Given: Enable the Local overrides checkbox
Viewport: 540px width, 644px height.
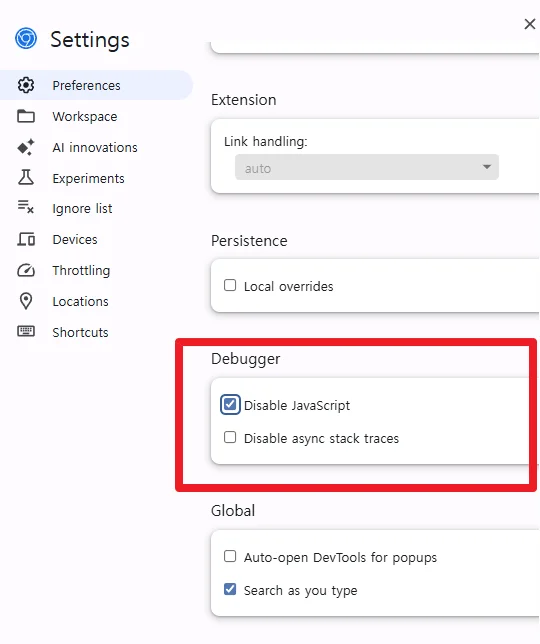Looking at the screenshot, I should pos(230,285).
